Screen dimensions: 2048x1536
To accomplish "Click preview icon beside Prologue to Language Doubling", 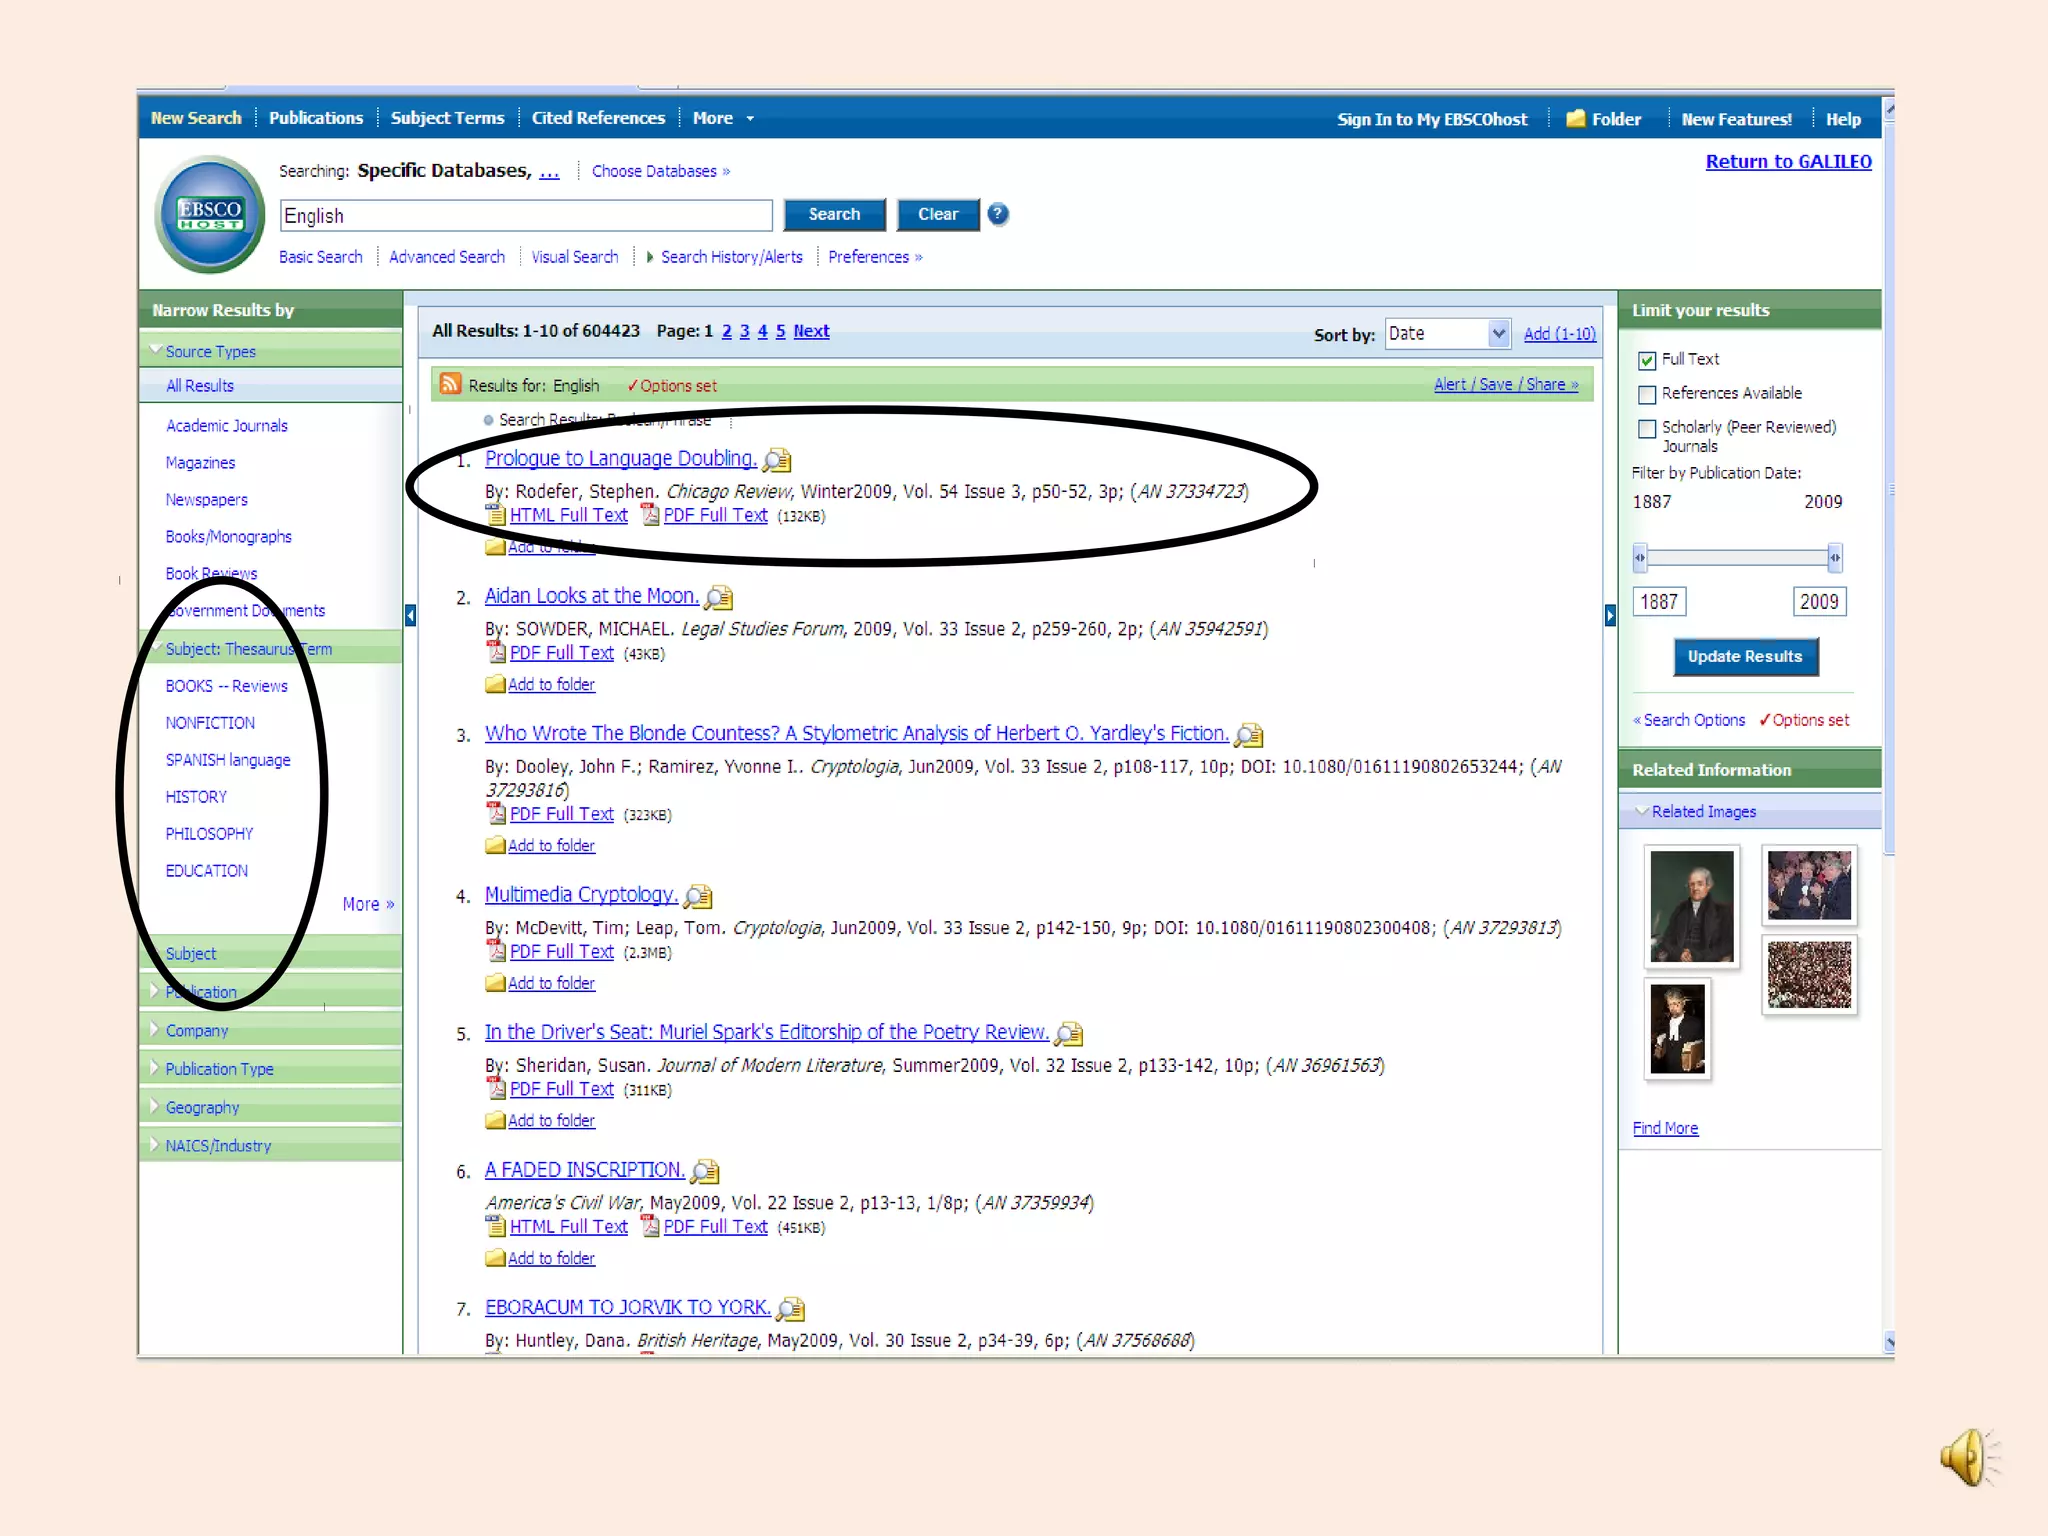I will [x=777, y=460].
